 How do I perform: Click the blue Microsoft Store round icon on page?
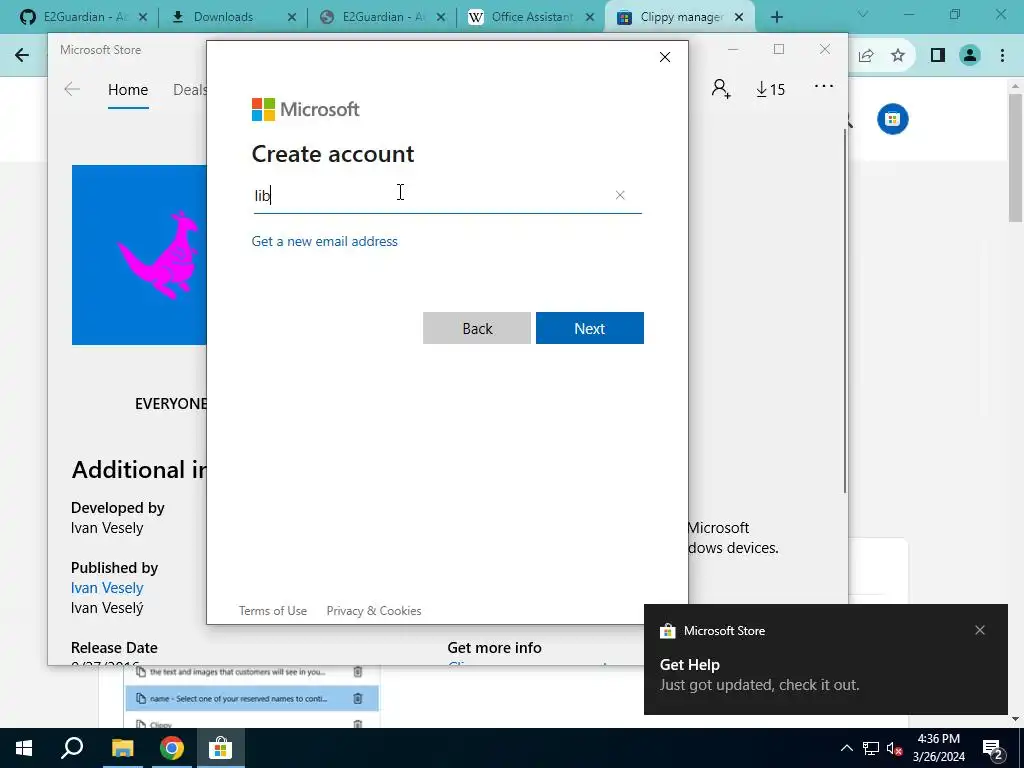pyautogui.click(x=892, y=119)
